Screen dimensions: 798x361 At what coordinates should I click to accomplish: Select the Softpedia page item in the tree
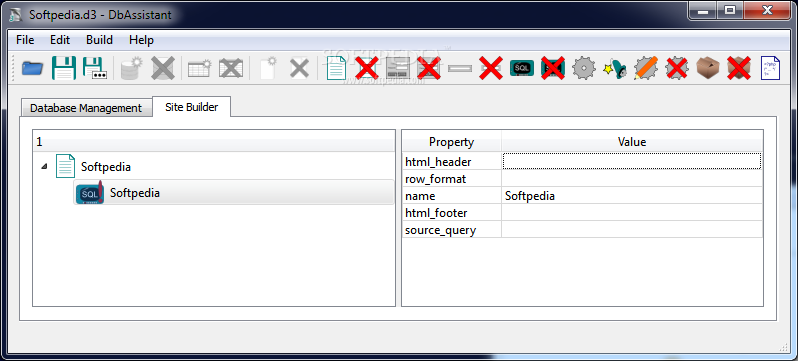106,166
